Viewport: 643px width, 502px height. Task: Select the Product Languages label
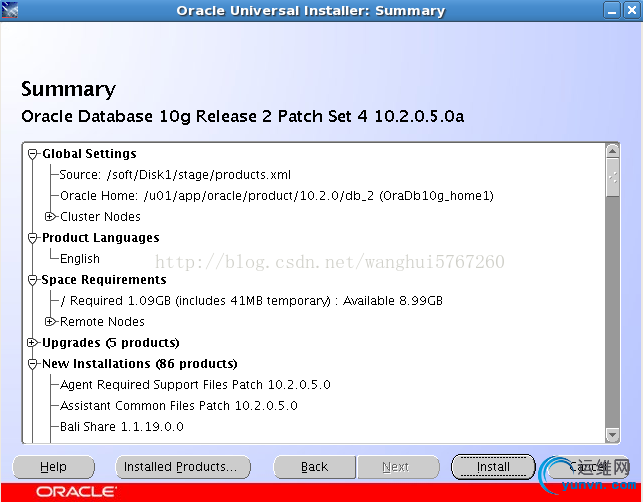coord(100,238)
